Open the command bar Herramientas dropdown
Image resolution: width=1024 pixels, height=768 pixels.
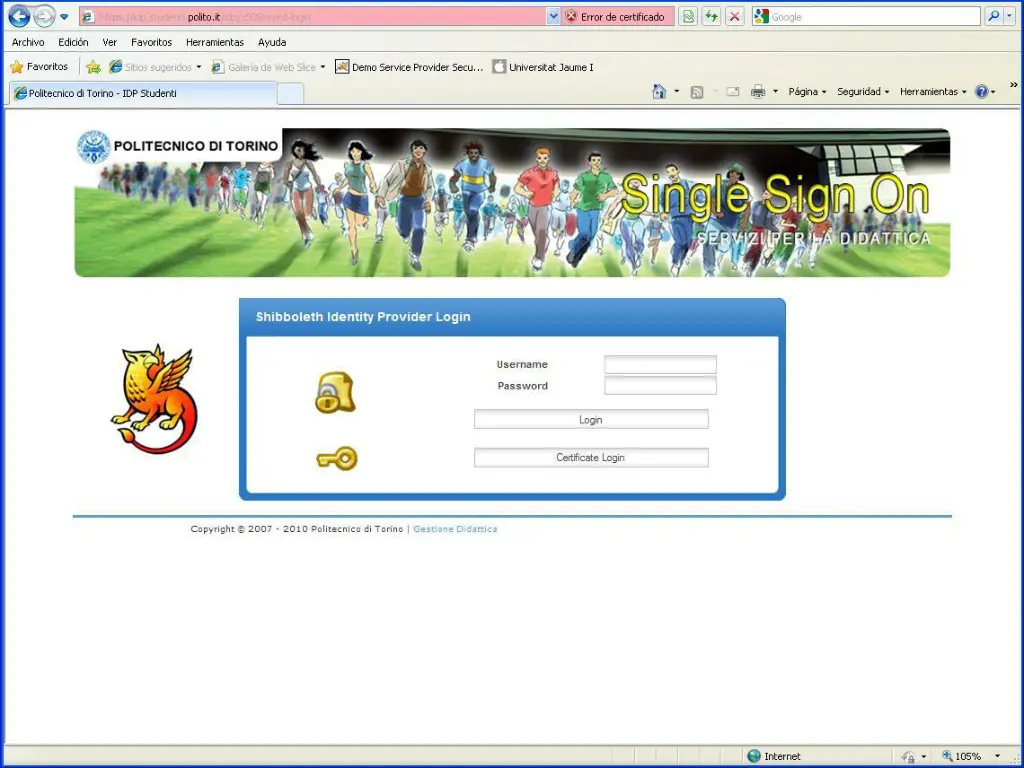[933, 91]
